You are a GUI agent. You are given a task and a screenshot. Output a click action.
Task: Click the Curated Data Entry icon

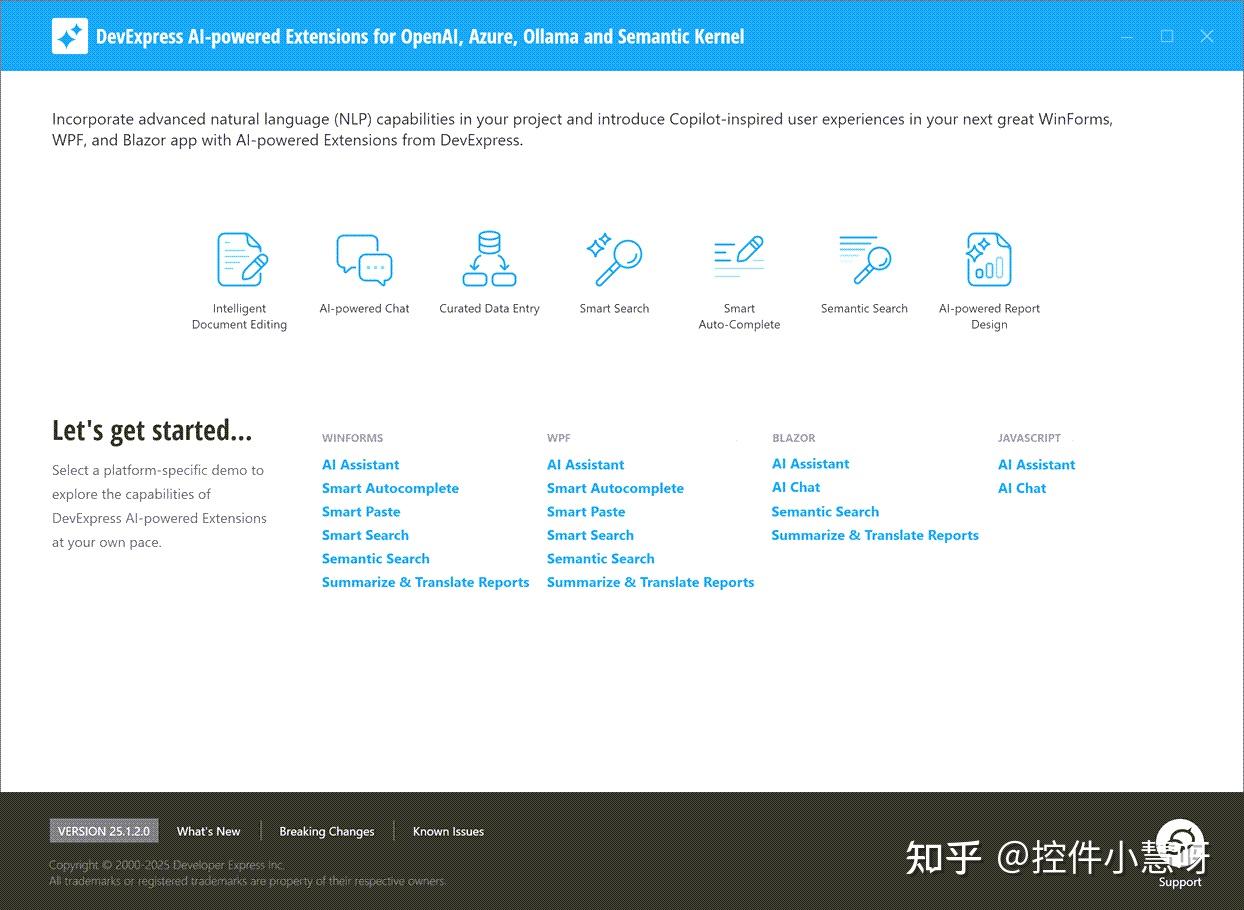click(x=489, y=258)
